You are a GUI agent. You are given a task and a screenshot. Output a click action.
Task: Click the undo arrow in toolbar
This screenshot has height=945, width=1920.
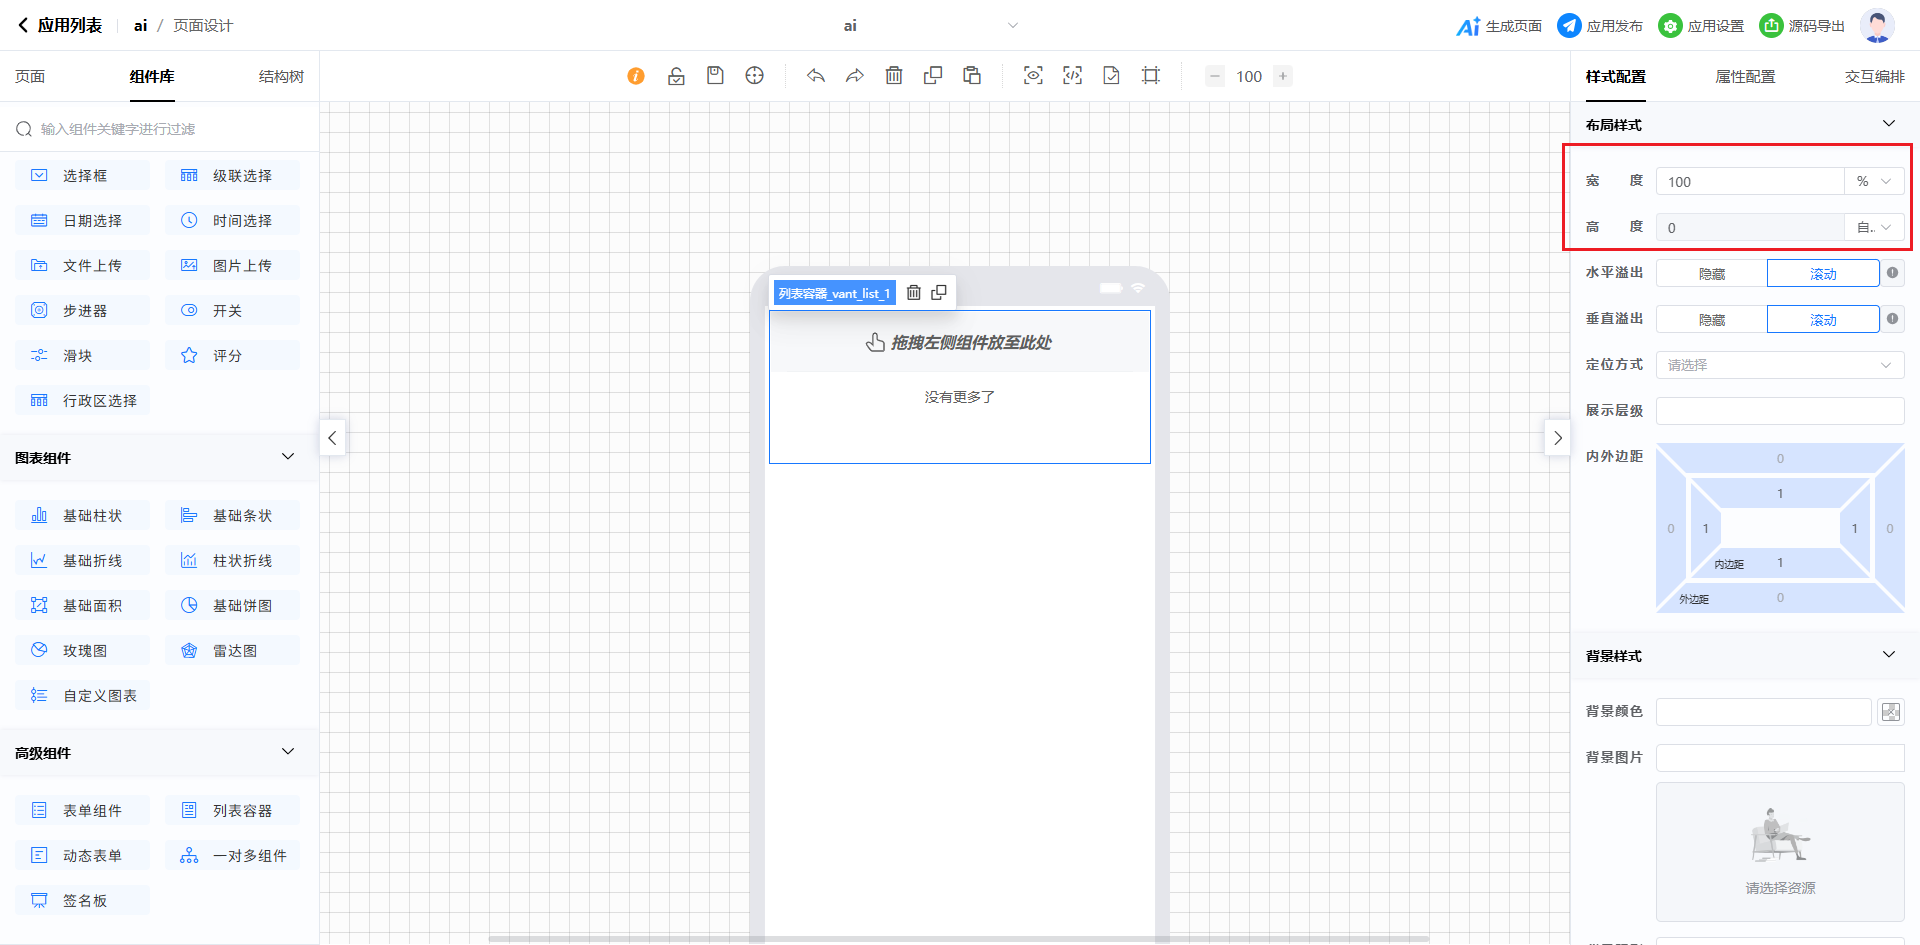pos(816,76)
